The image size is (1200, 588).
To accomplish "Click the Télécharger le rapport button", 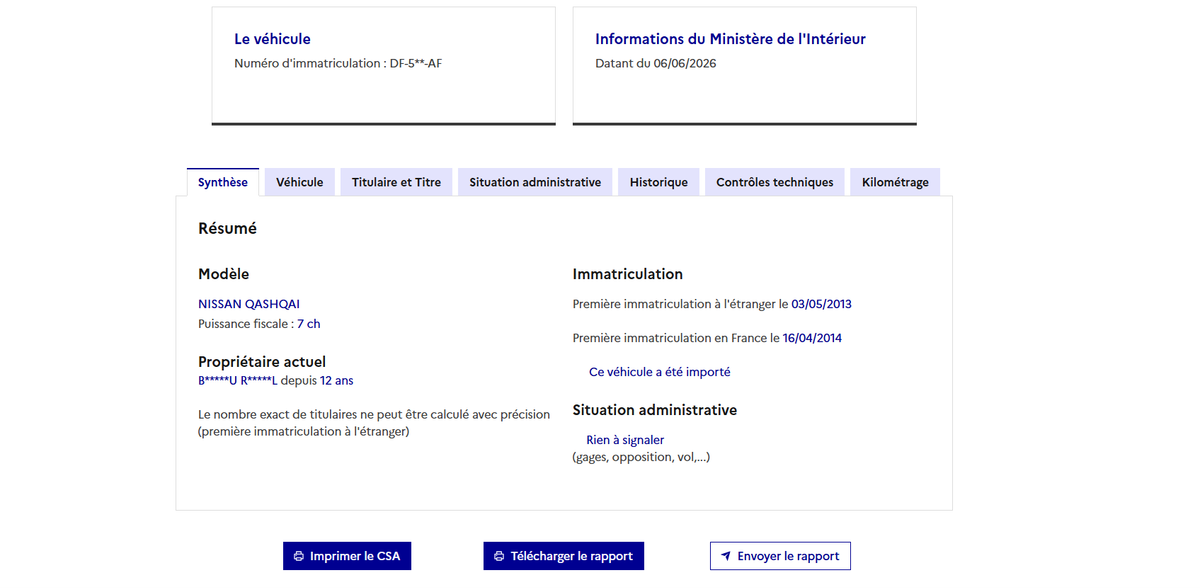I will [x=564, y=556].
